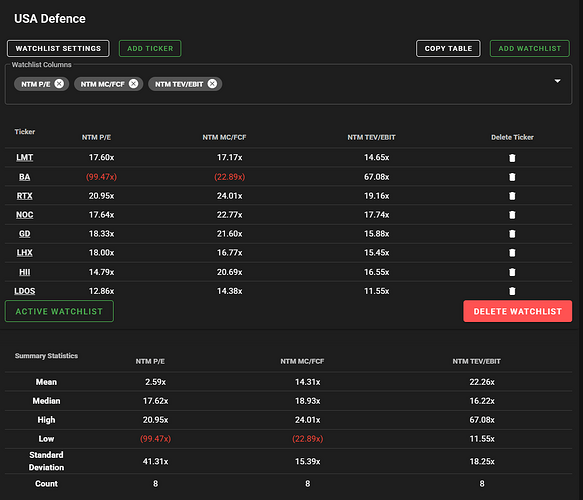The image size is (583, 500).
Task: Click the 24.01x value in RTX row
Action: tap(230, 196)
